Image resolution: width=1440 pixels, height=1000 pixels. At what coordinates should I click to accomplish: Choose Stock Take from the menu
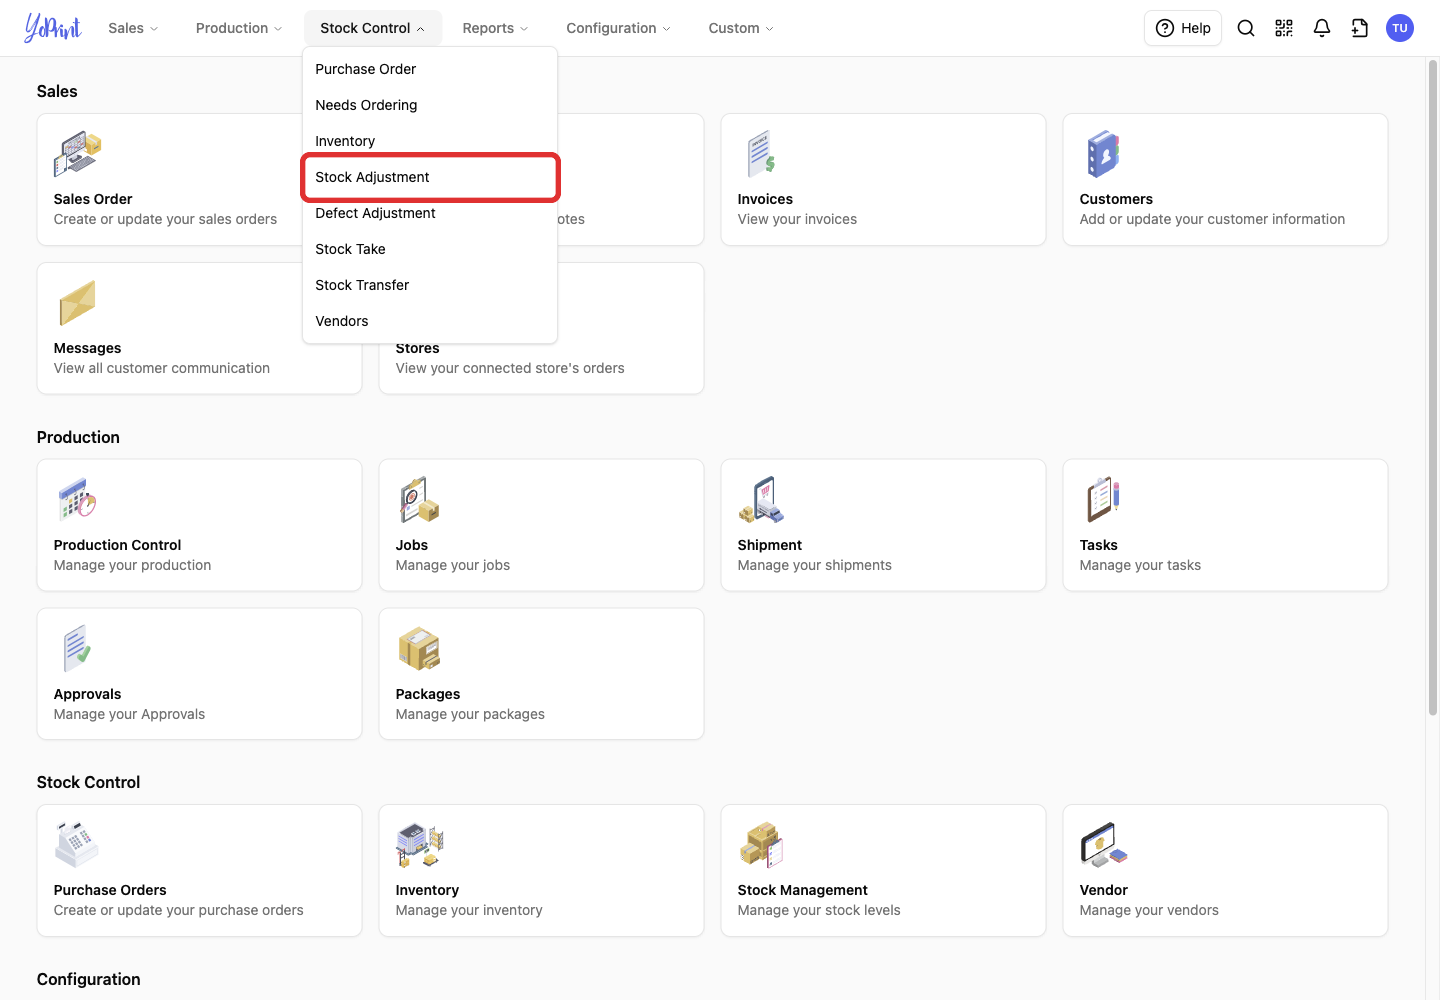430,249
